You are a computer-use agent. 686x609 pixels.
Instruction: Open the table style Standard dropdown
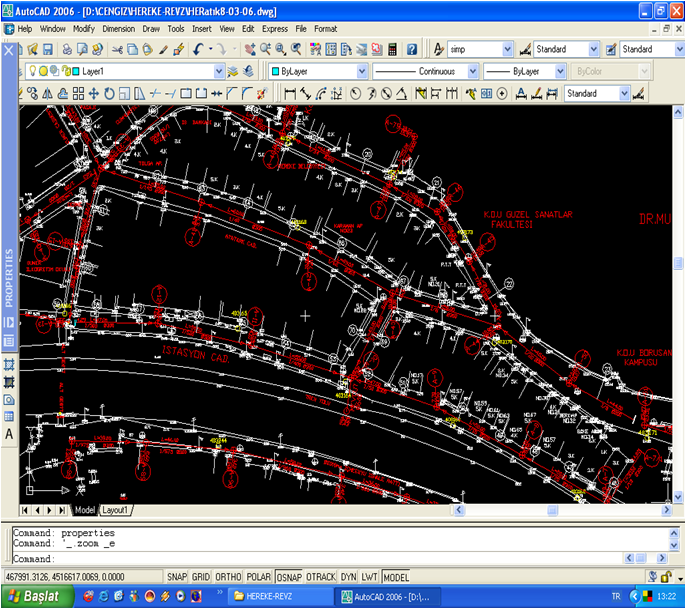679,49
